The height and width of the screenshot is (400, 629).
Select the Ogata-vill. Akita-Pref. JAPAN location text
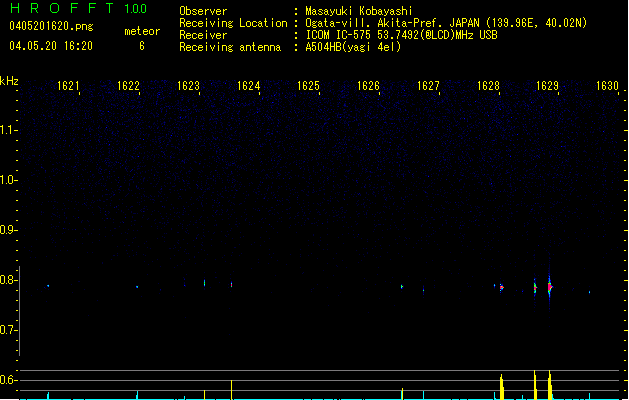pos(446,23)
